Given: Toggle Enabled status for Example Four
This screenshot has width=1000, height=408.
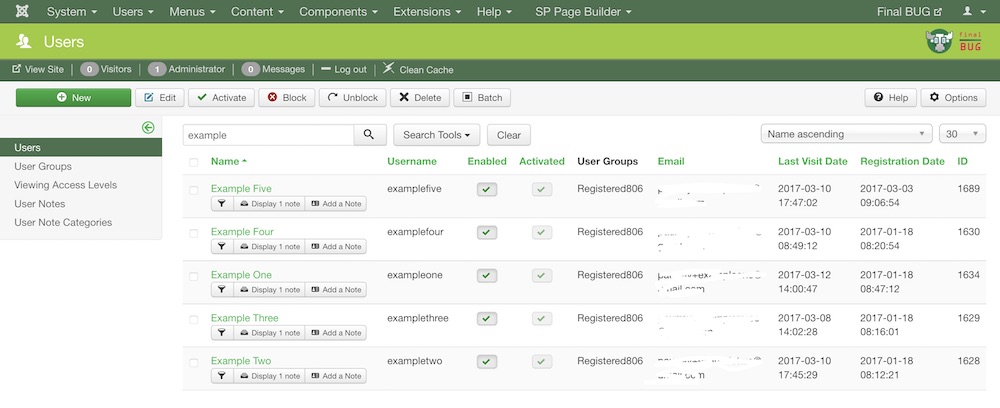Looking at the screenshot, I should 487,232.
